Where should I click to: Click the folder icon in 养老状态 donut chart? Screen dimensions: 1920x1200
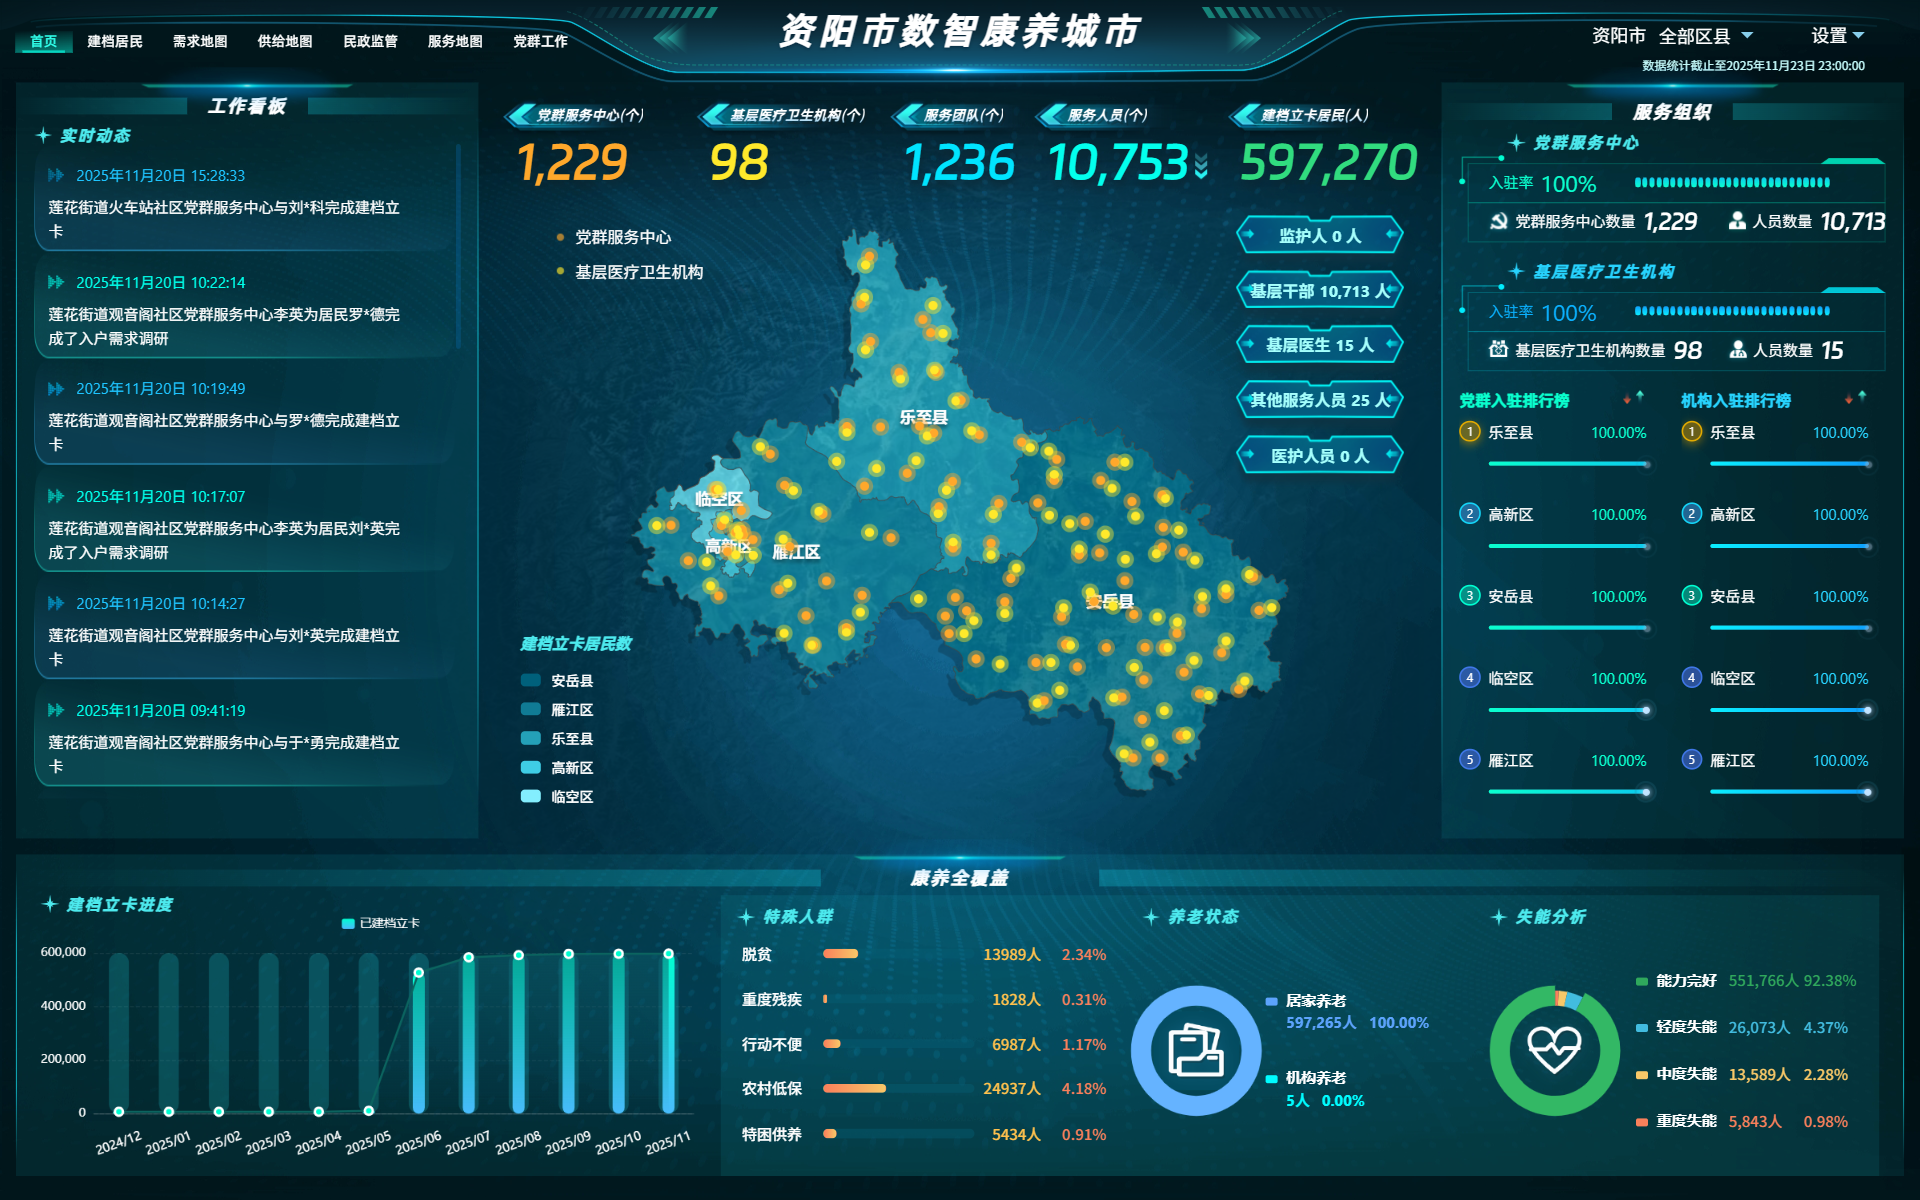1195,1051
